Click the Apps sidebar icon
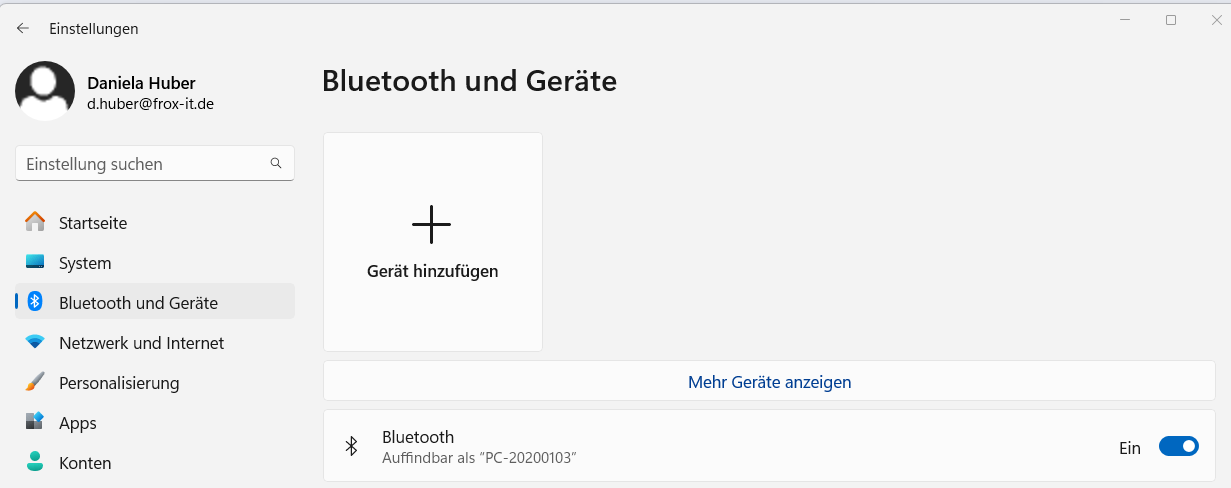The height and width of the screenshot is (488, 1231). pos(35,422)
